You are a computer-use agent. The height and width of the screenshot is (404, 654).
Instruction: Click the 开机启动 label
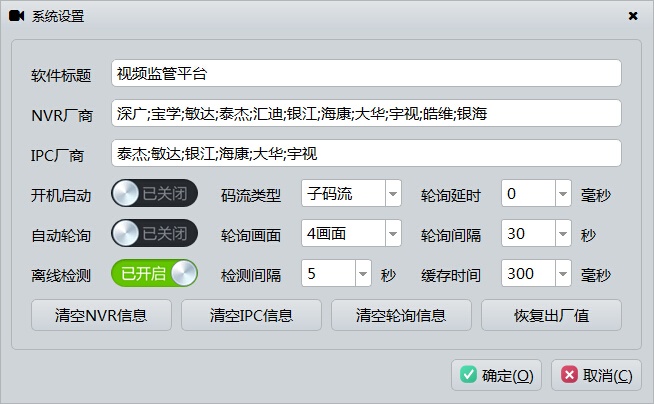pos(61,196)
